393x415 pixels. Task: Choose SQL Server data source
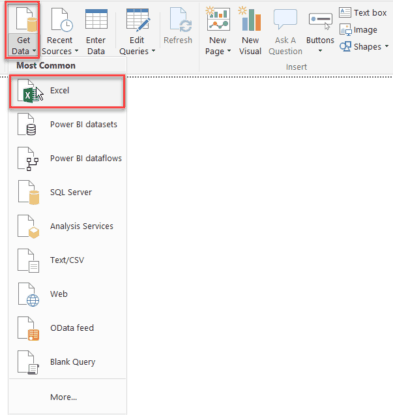[x=67, y=192]
